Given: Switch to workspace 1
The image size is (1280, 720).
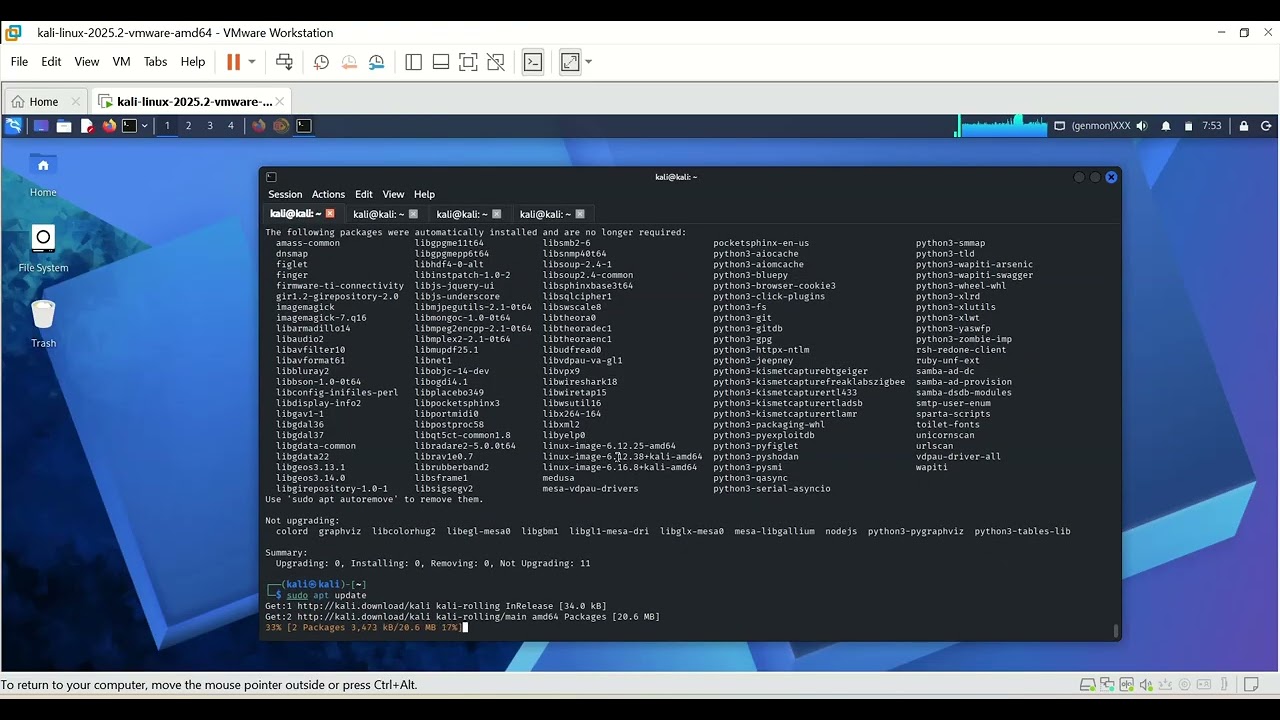Looking at the screenshot, I should pos(167,126).
